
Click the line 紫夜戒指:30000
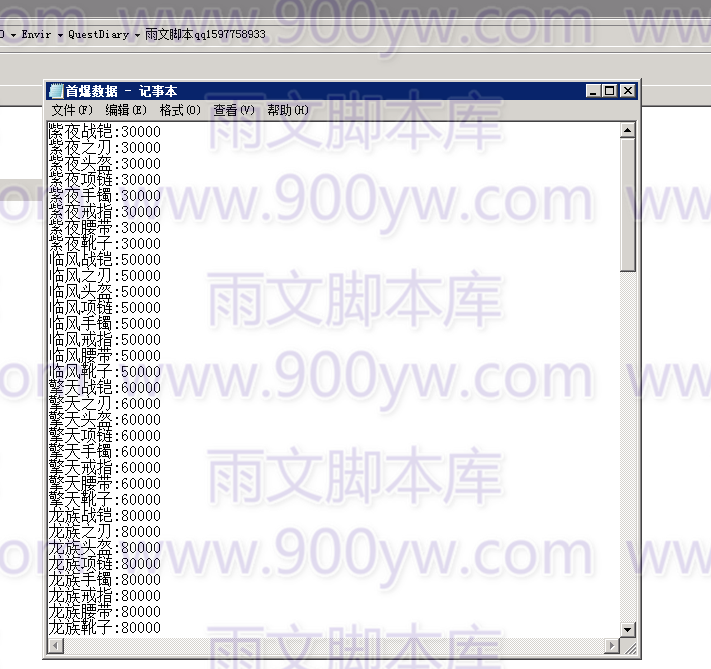click(105, 211)
